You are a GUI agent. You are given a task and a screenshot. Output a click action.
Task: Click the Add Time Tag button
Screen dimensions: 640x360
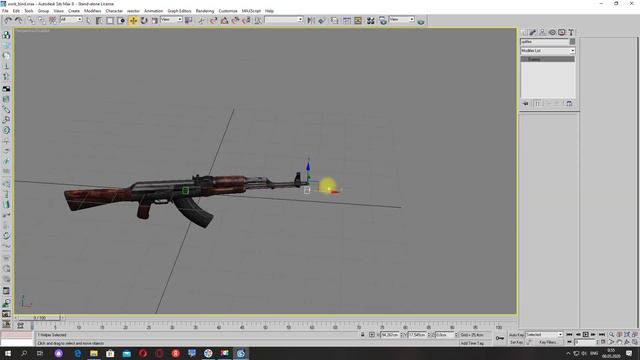tap(472, 343)
